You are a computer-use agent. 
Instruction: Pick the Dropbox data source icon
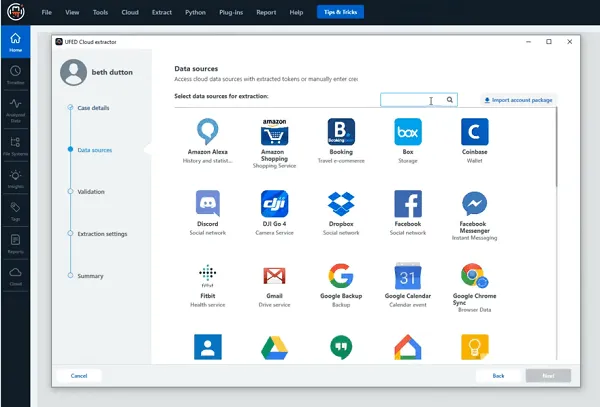pyautogui.click(x=341, y=204)
